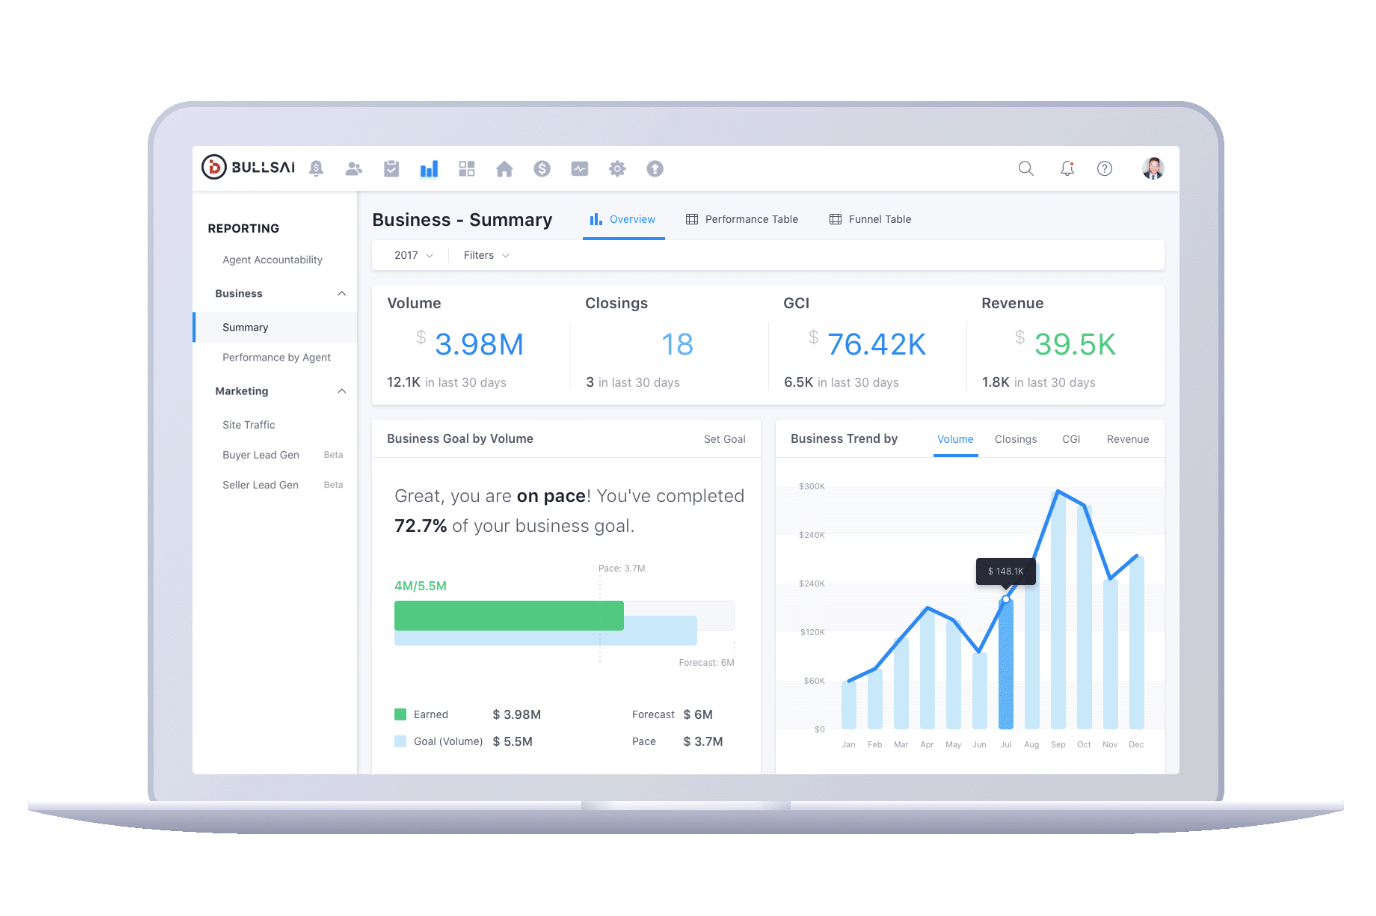Open the notifications bell at top right
This screenshot has height=916, width=1376.
point(1067,169)
